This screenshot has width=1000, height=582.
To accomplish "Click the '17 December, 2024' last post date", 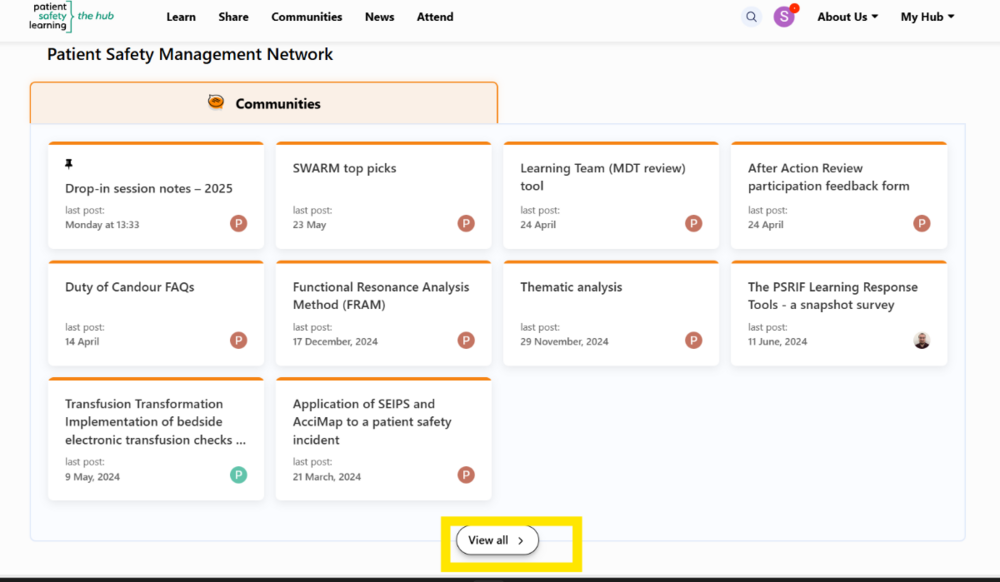I will (335, 341).
